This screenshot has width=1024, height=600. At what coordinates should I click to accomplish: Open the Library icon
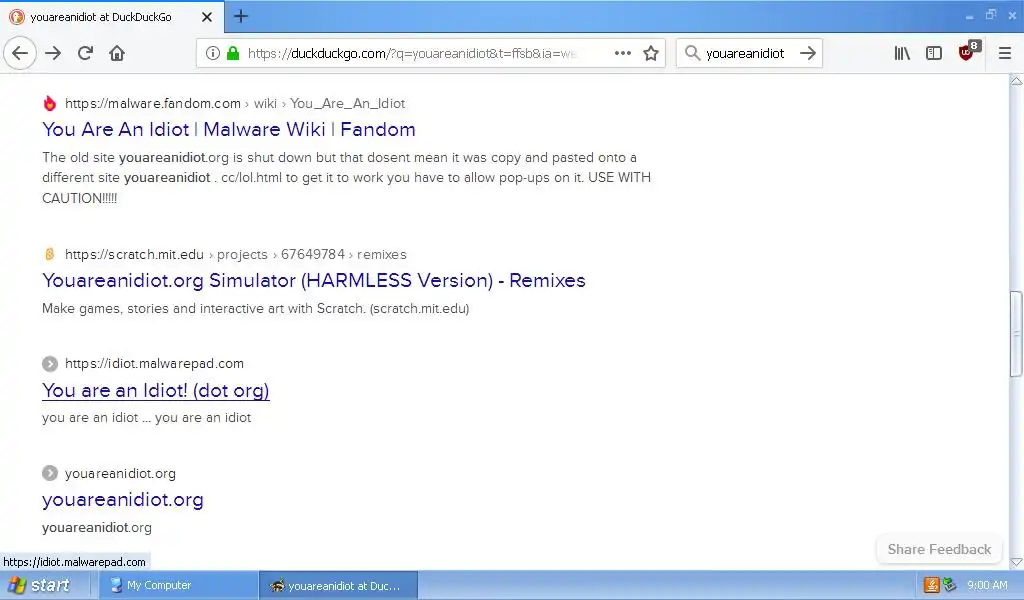point(902,53)
